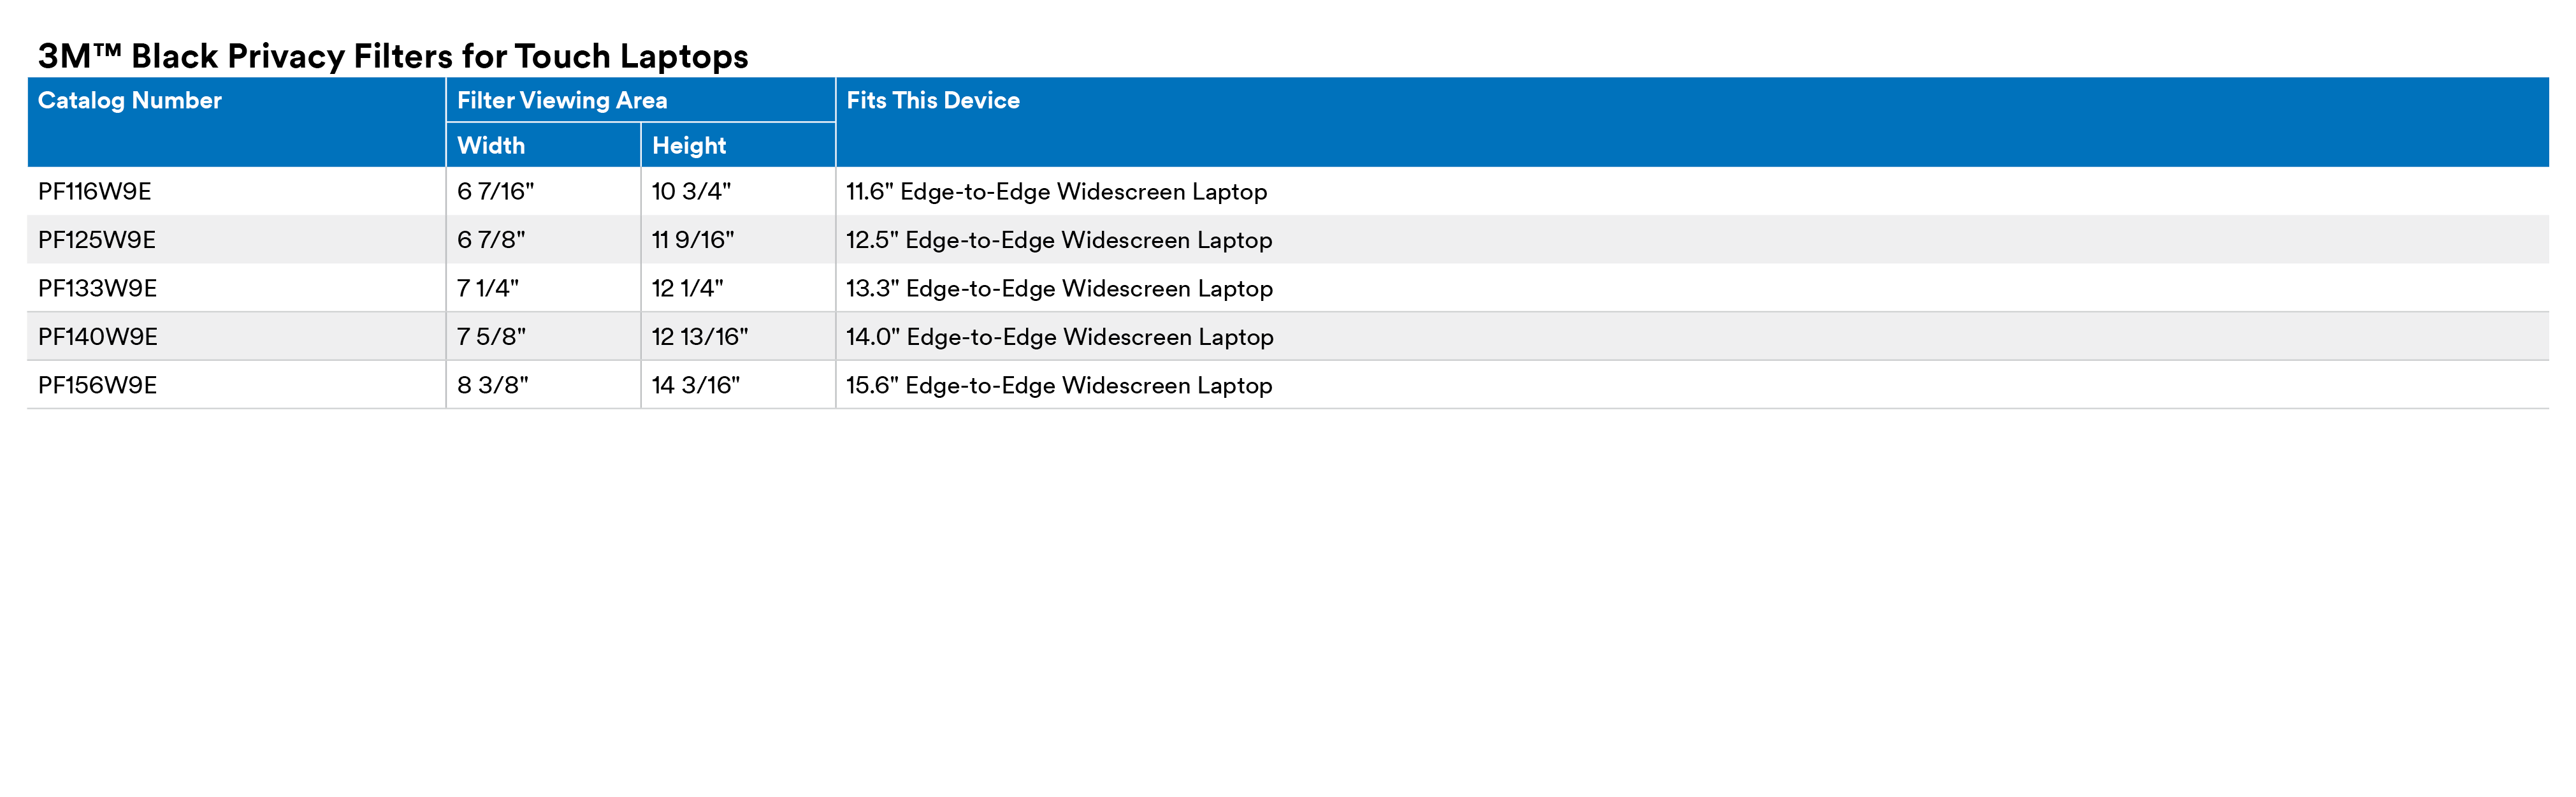Select catalog number PF116W9E

coord(94,191)
